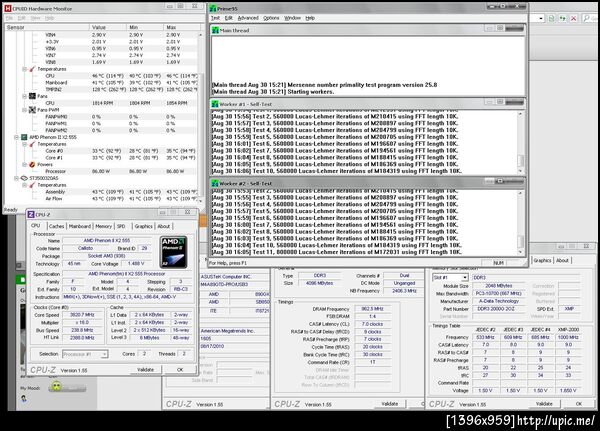
Task: Switch to the About tab in the front CPU-Z
Action: 164,226
